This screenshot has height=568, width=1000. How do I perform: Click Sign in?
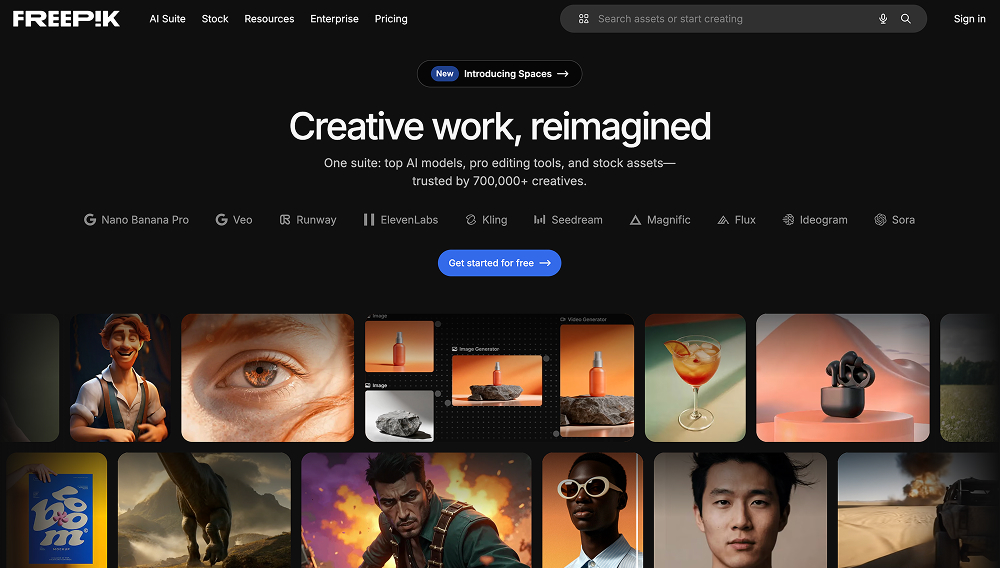(x=969, y=19)
